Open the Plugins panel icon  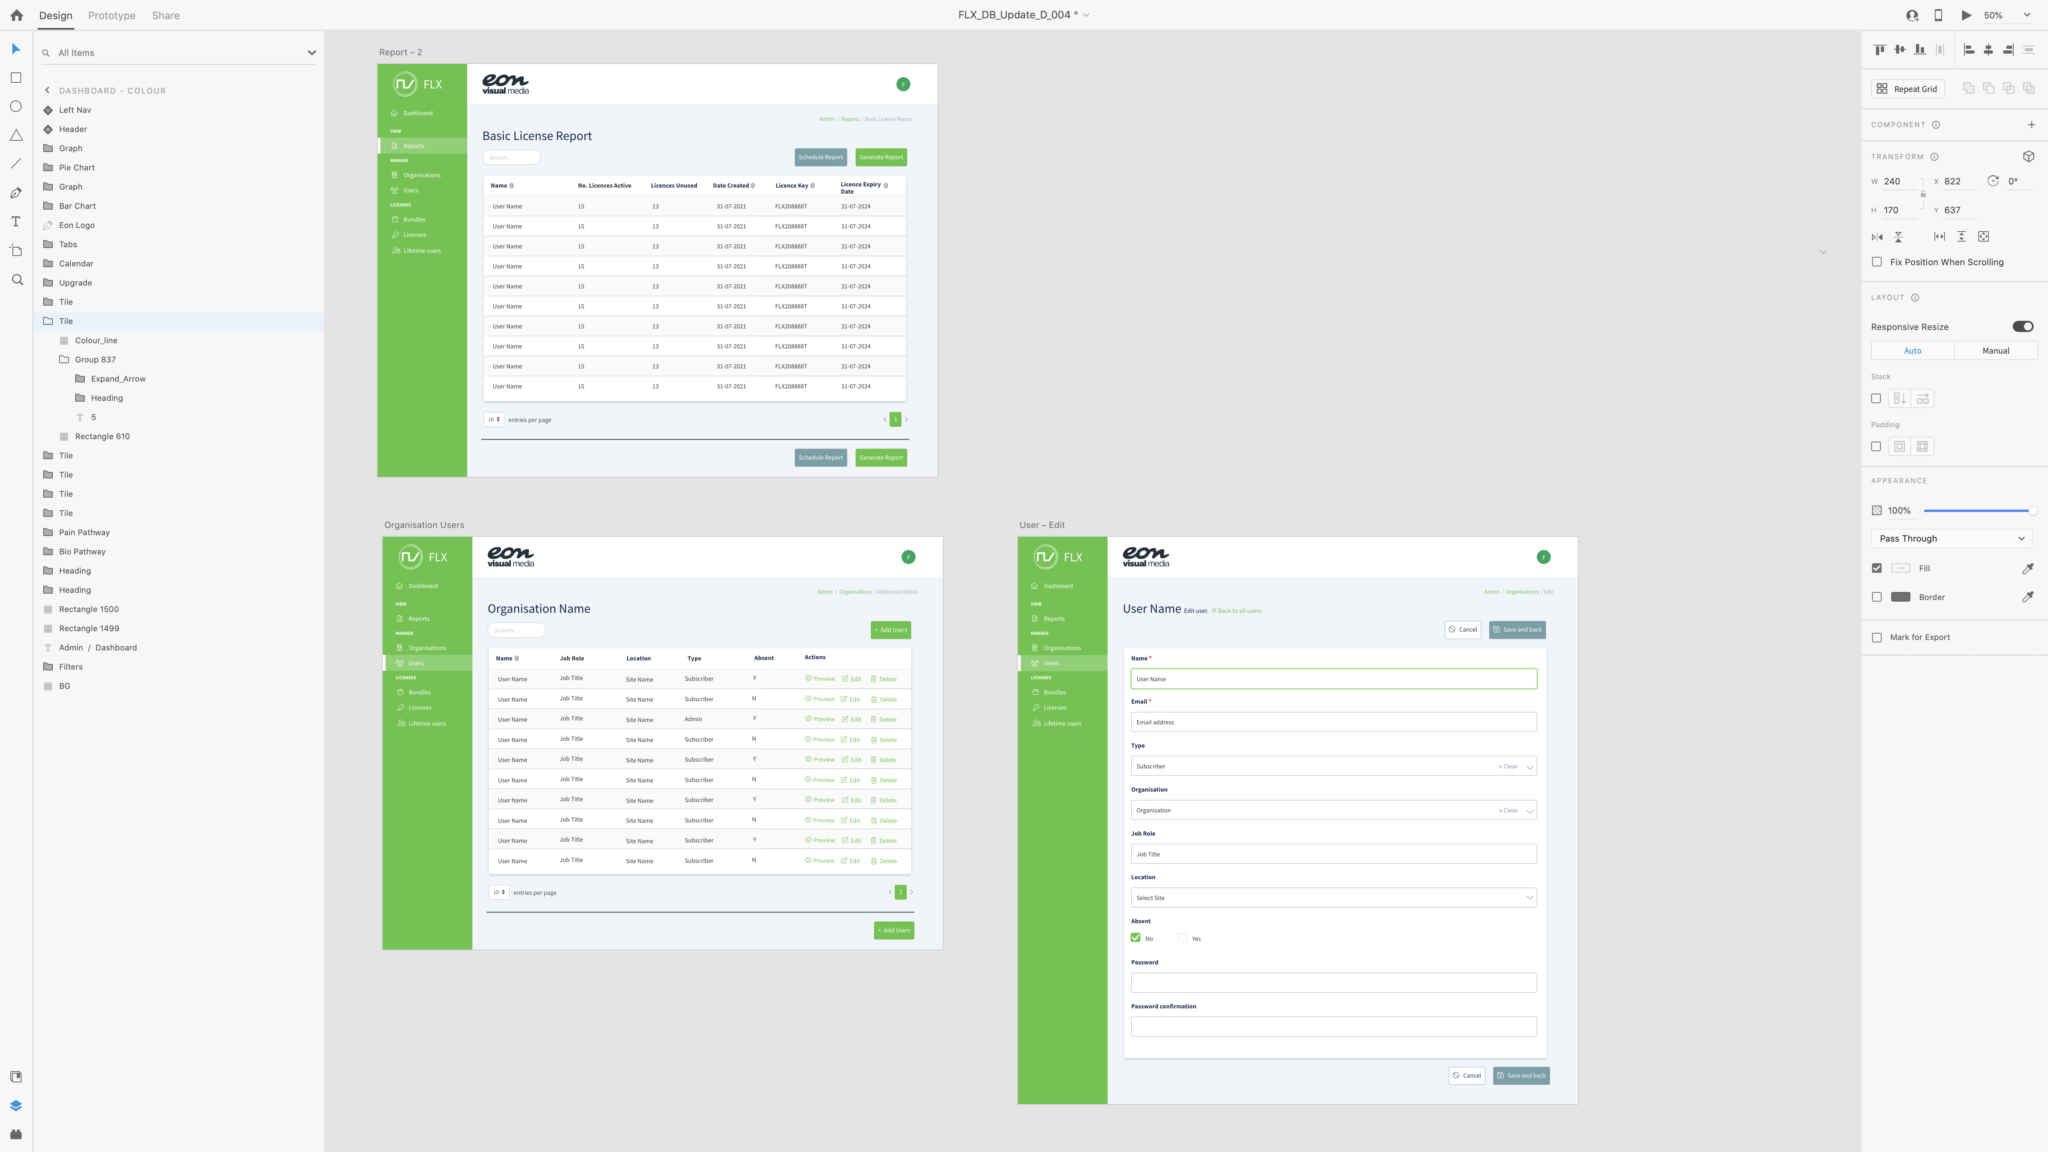click(x=16, y=1134)
